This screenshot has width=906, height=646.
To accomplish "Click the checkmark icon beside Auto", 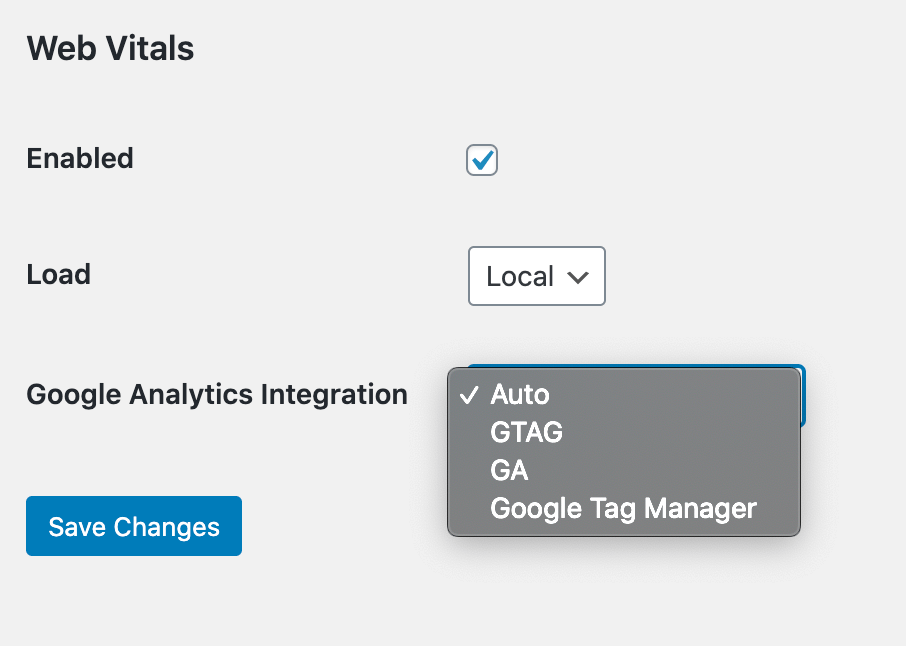I will pos(469,395).
